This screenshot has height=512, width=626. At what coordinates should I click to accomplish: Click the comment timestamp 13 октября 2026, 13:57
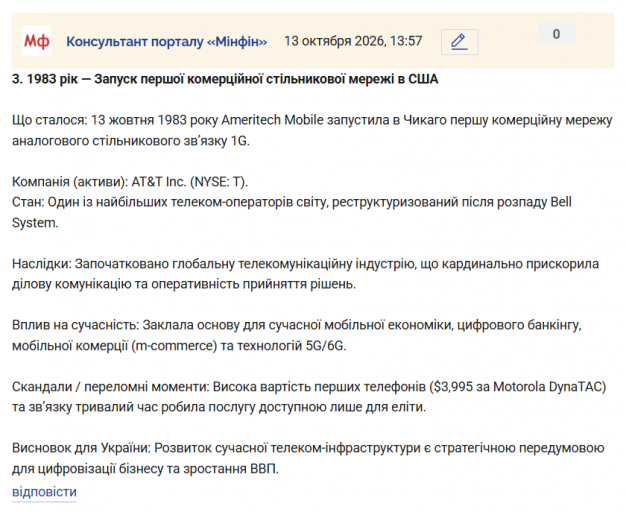point(353,41)
